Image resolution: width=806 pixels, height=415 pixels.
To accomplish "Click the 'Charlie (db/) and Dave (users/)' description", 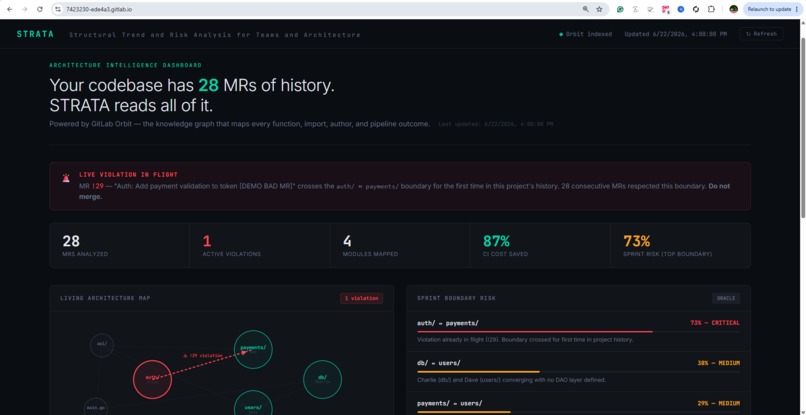I will point(511,380).
